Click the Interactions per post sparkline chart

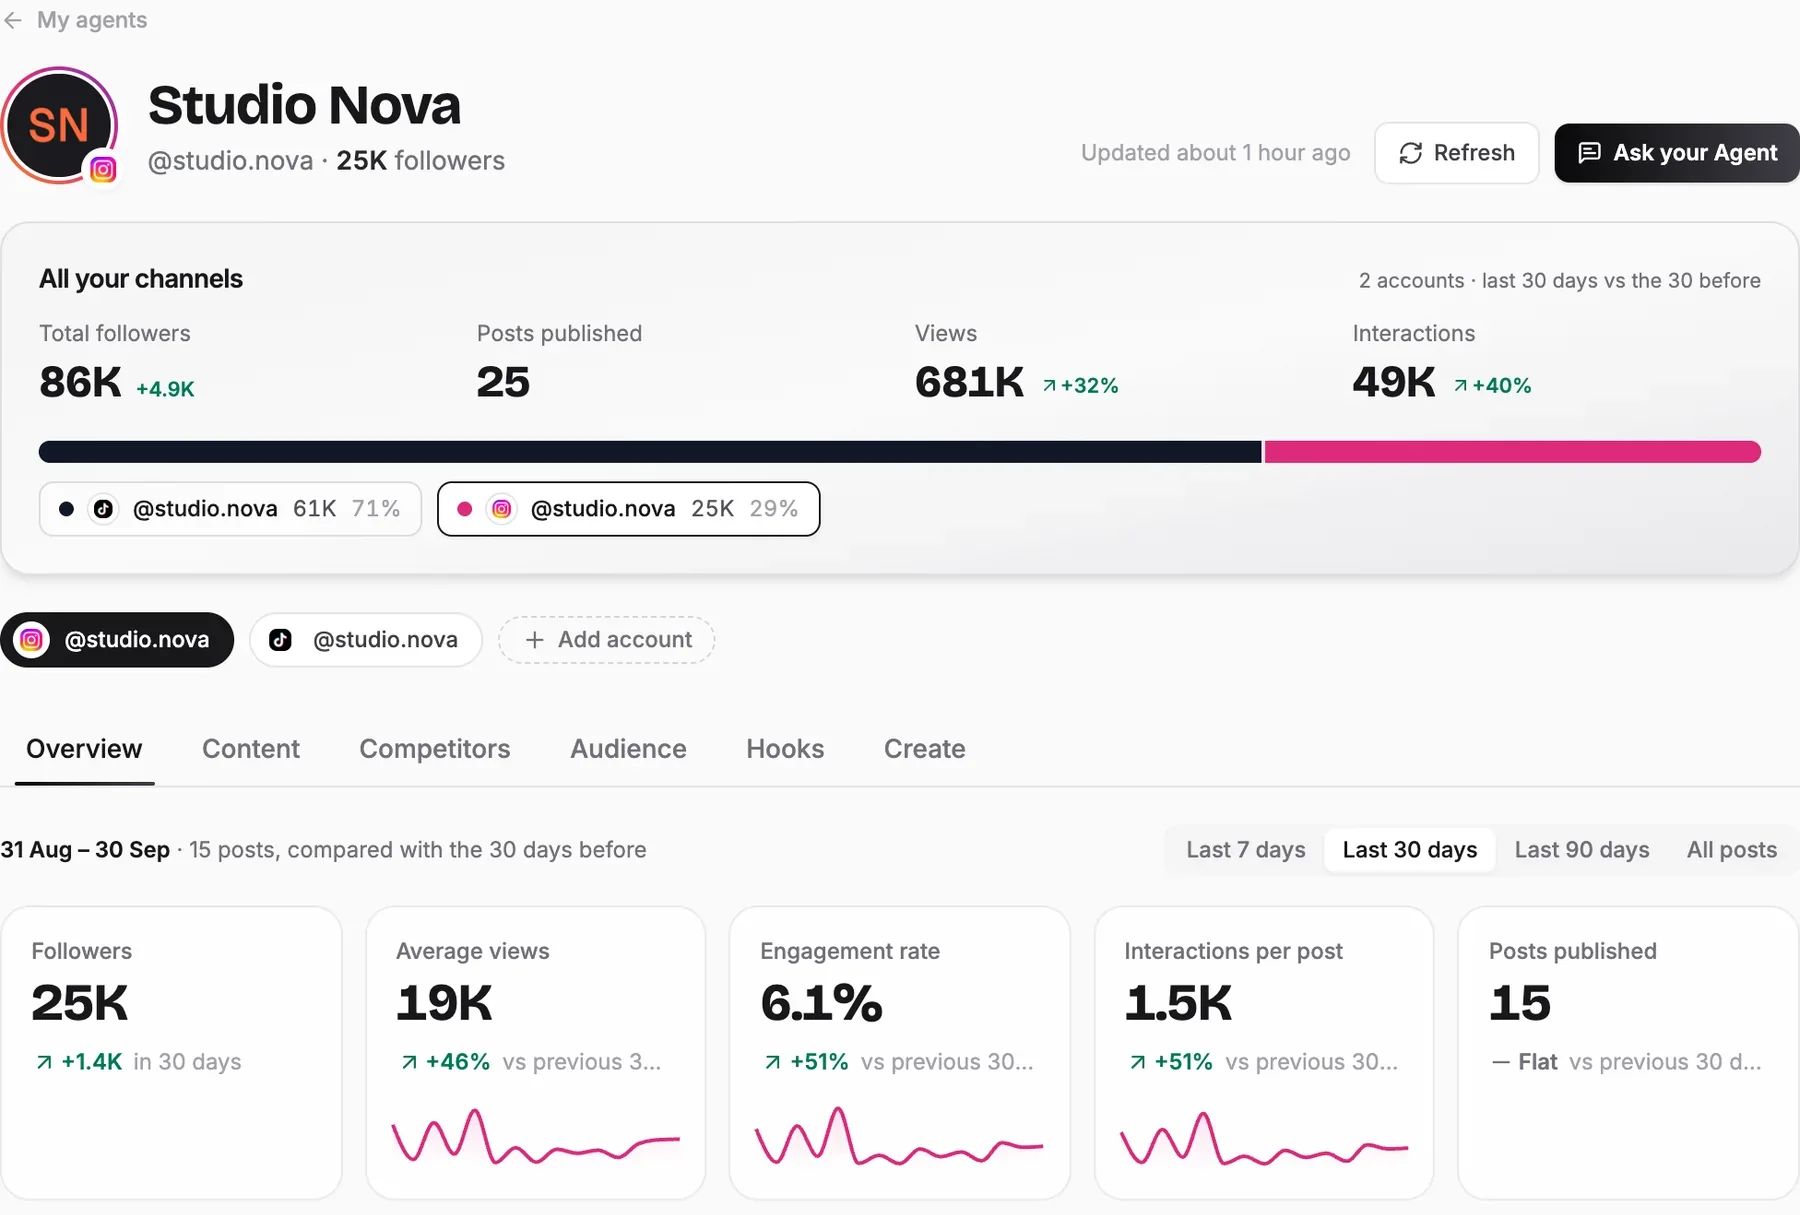click(1264, 1139)
